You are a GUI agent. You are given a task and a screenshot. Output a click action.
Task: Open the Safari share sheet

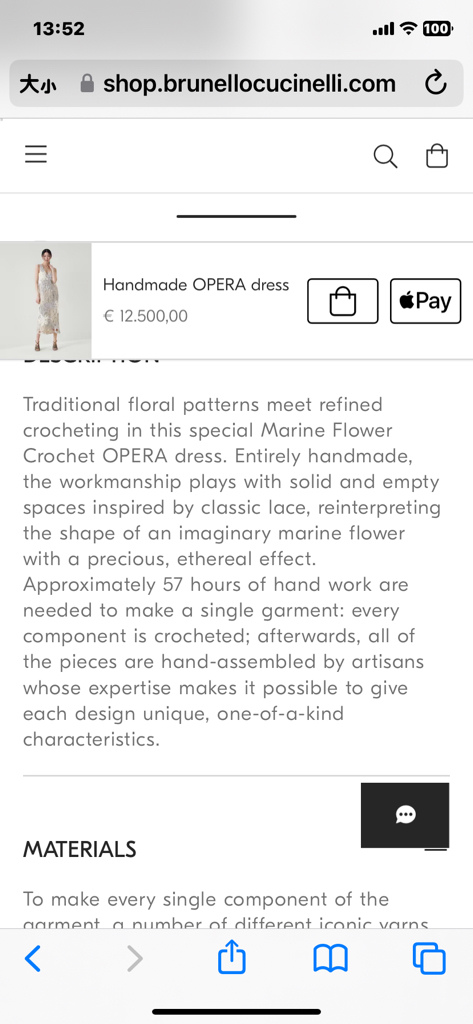231,957
